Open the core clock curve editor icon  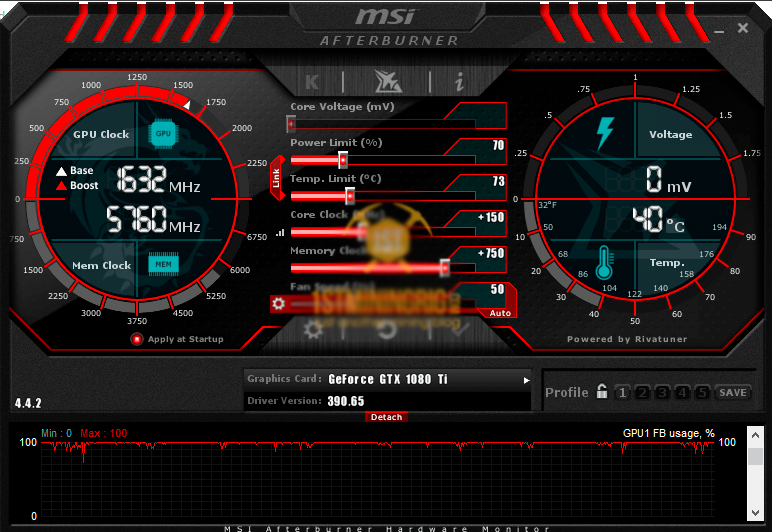pos(280,232)
